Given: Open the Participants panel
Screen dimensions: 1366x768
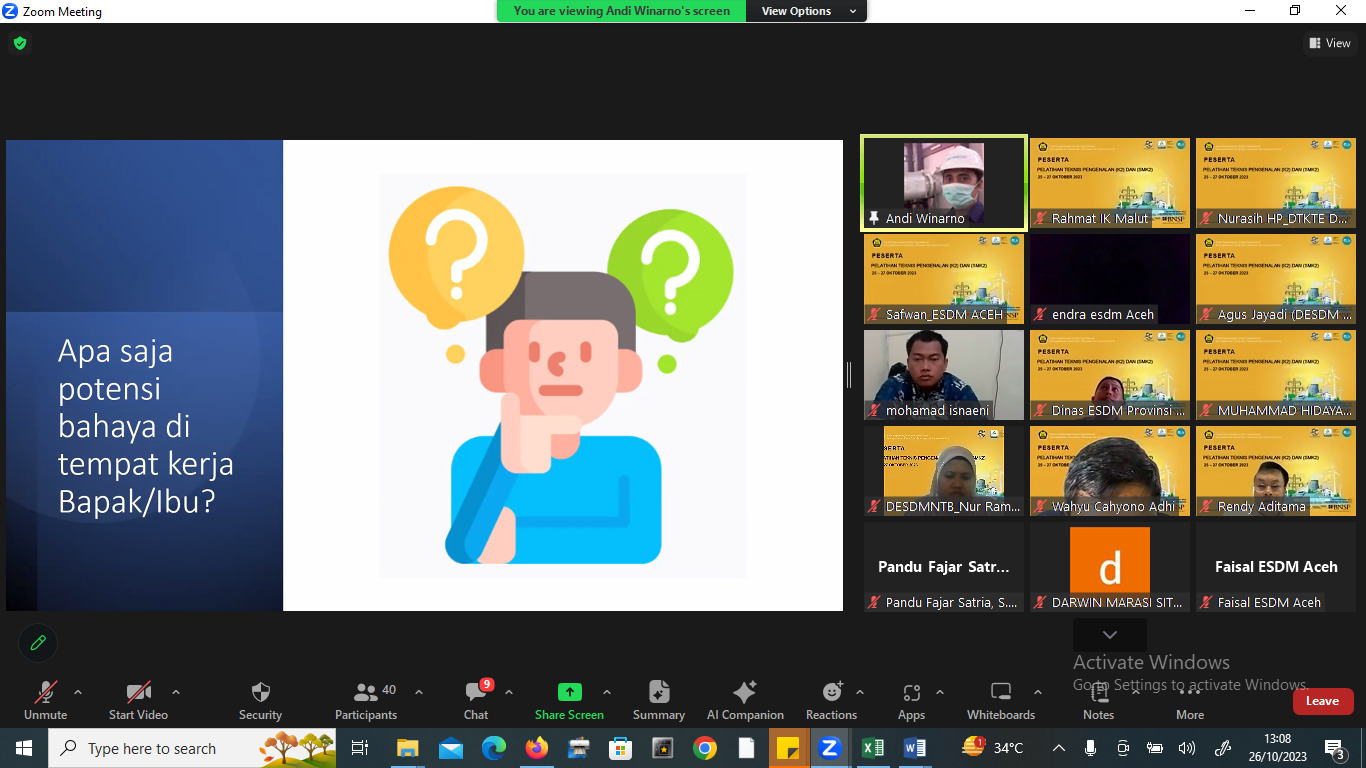Looking at the screenshot, I should tap(366, 692).
